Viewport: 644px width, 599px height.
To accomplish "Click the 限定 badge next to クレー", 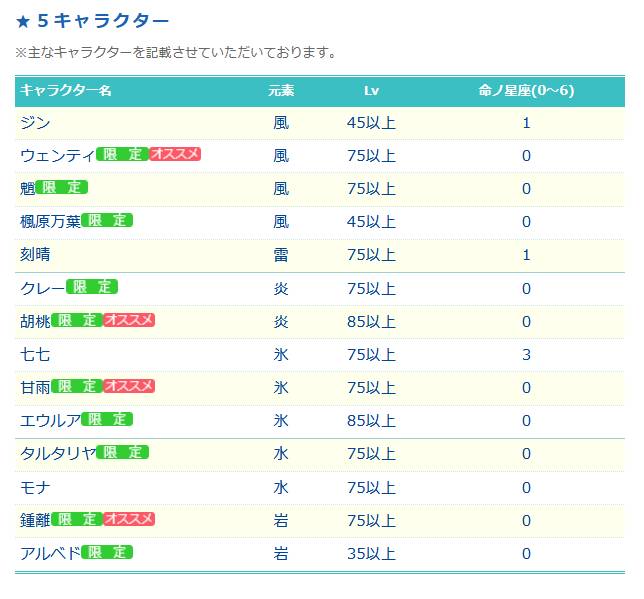I will pyautogui.click(x=92, y=287).
